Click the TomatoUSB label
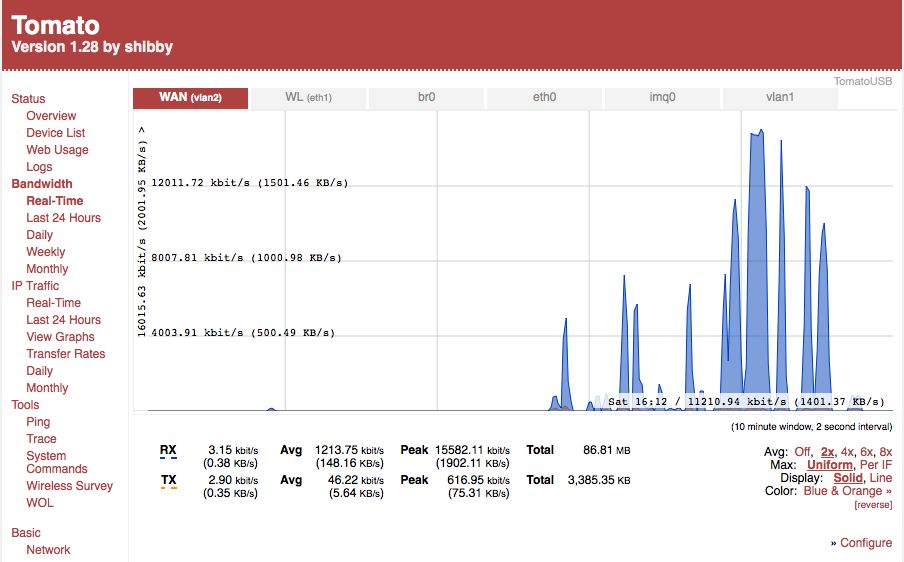The image size is (904, 562). (x=862, y=81)
